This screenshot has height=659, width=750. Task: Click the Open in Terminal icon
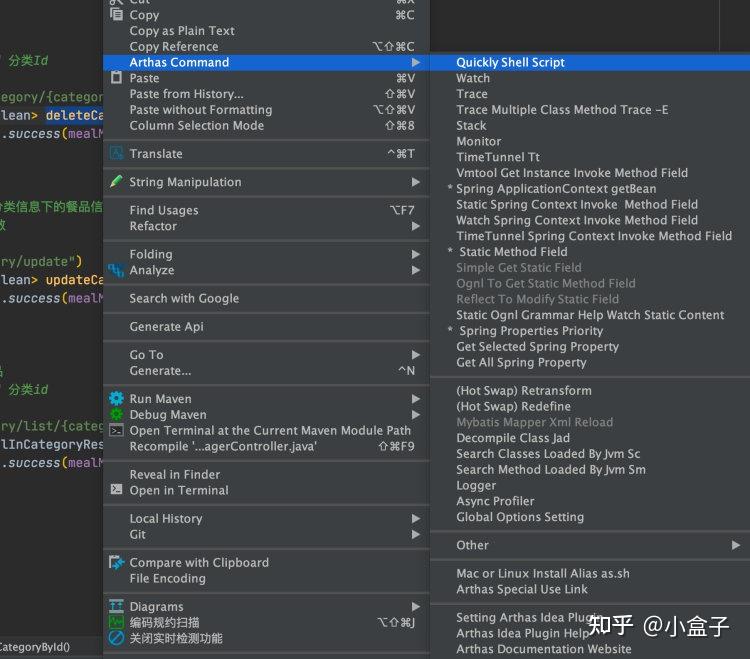[x=116, y=489]
